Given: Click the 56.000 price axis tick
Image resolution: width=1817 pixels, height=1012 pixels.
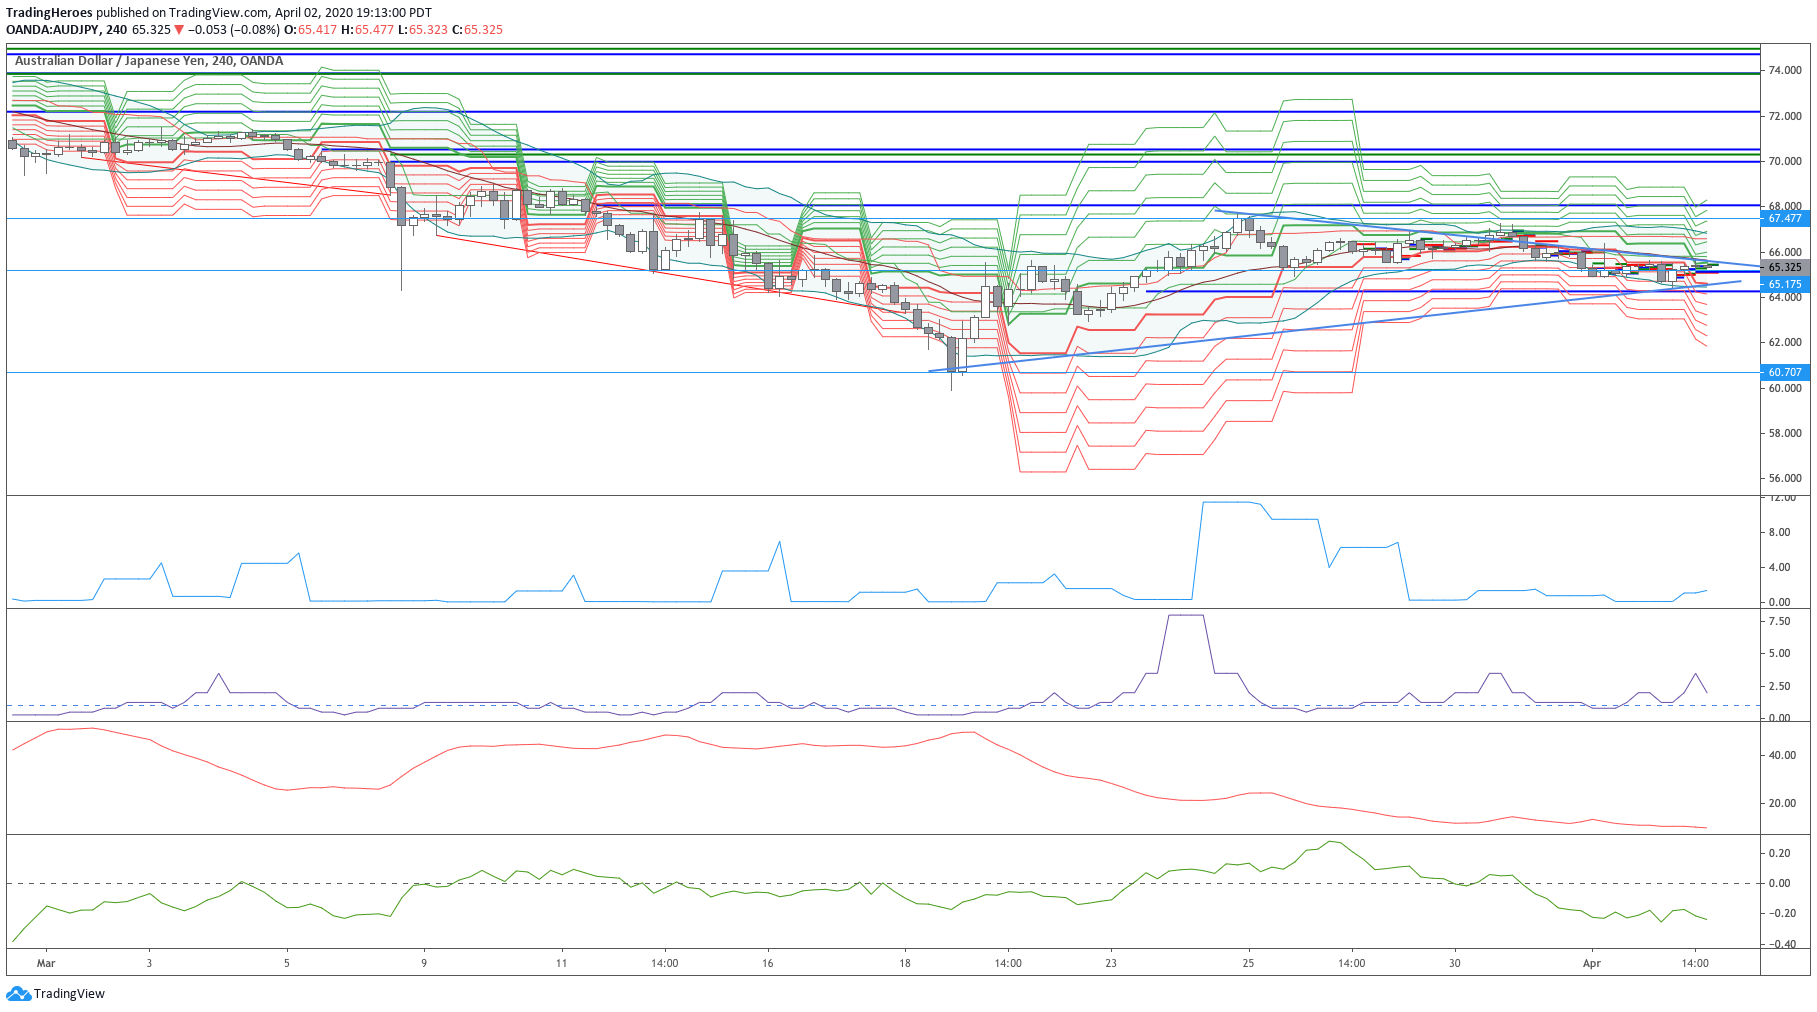Looking at the screenshot, I should (x=1785, y=478).
